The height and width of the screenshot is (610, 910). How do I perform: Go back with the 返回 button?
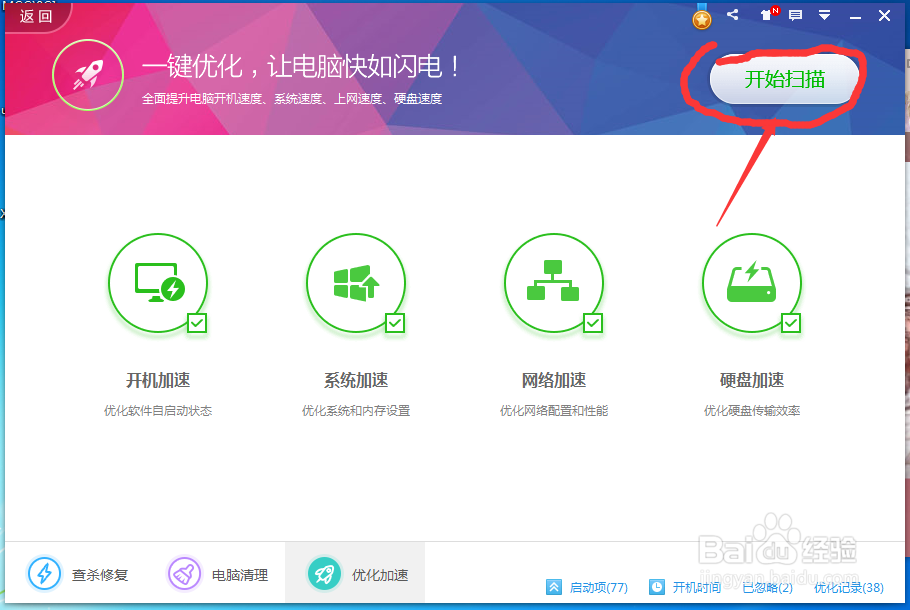pyautogui.click(x=36, y=16)
